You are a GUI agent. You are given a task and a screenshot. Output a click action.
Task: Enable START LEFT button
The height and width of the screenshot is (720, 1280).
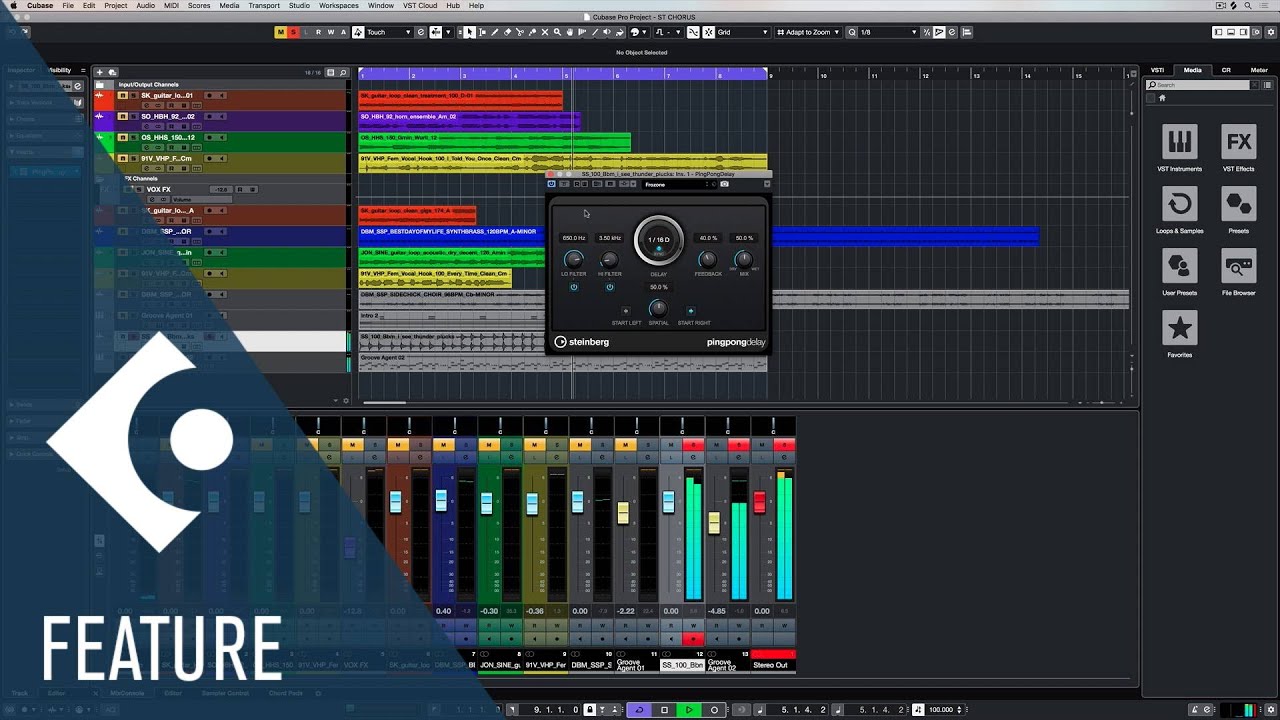[x=626, y=311]
